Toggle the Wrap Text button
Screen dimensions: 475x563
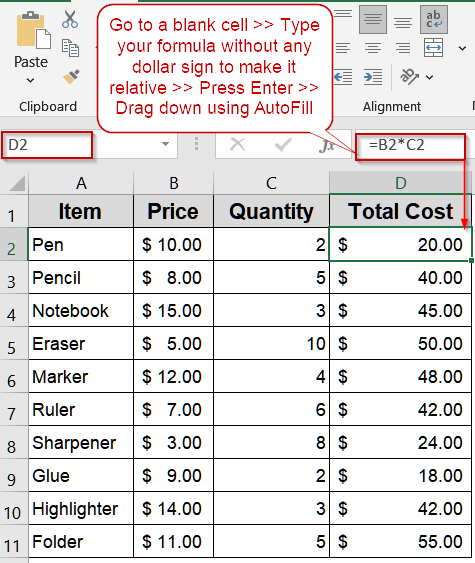pos(434,19)
